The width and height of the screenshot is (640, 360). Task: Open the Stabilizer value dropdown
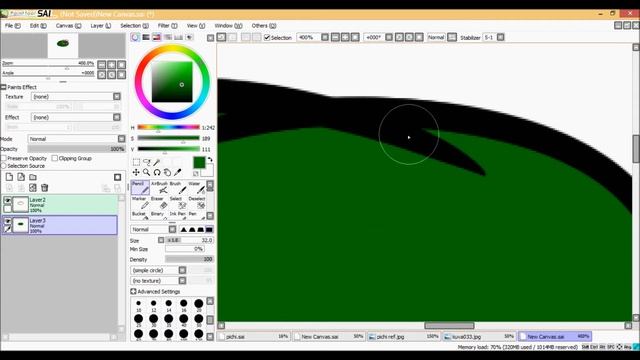click(x=500, y=38)
